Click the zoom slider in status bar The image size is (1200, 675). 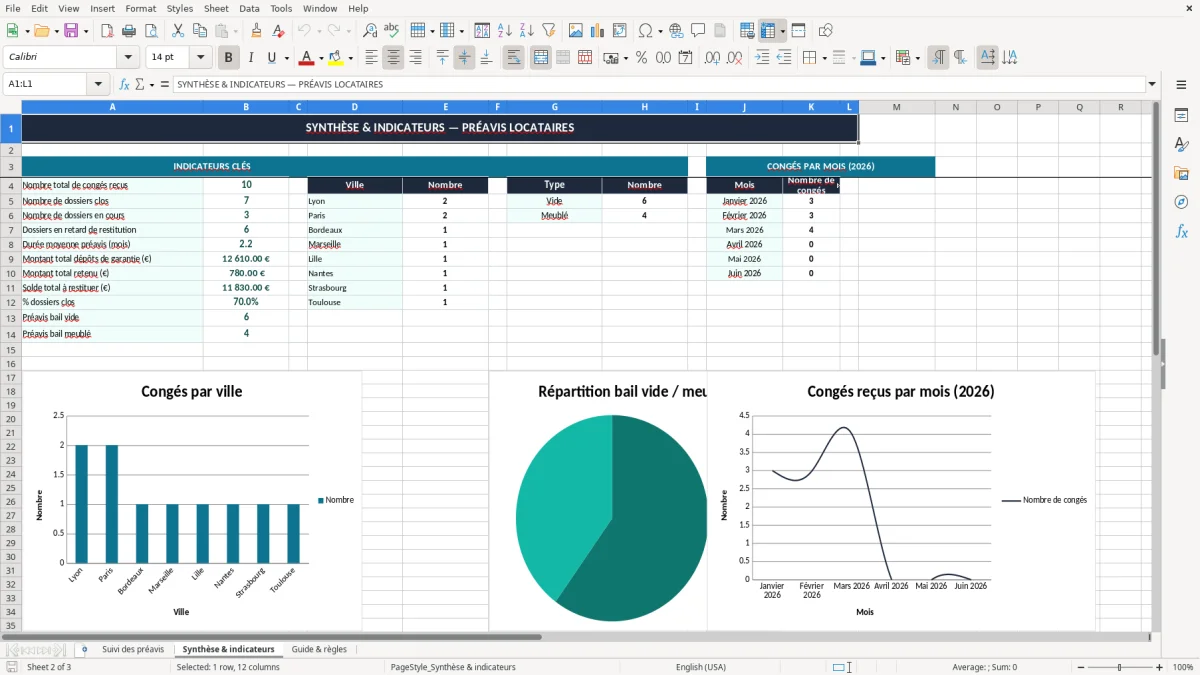(x=1119, y=667)
